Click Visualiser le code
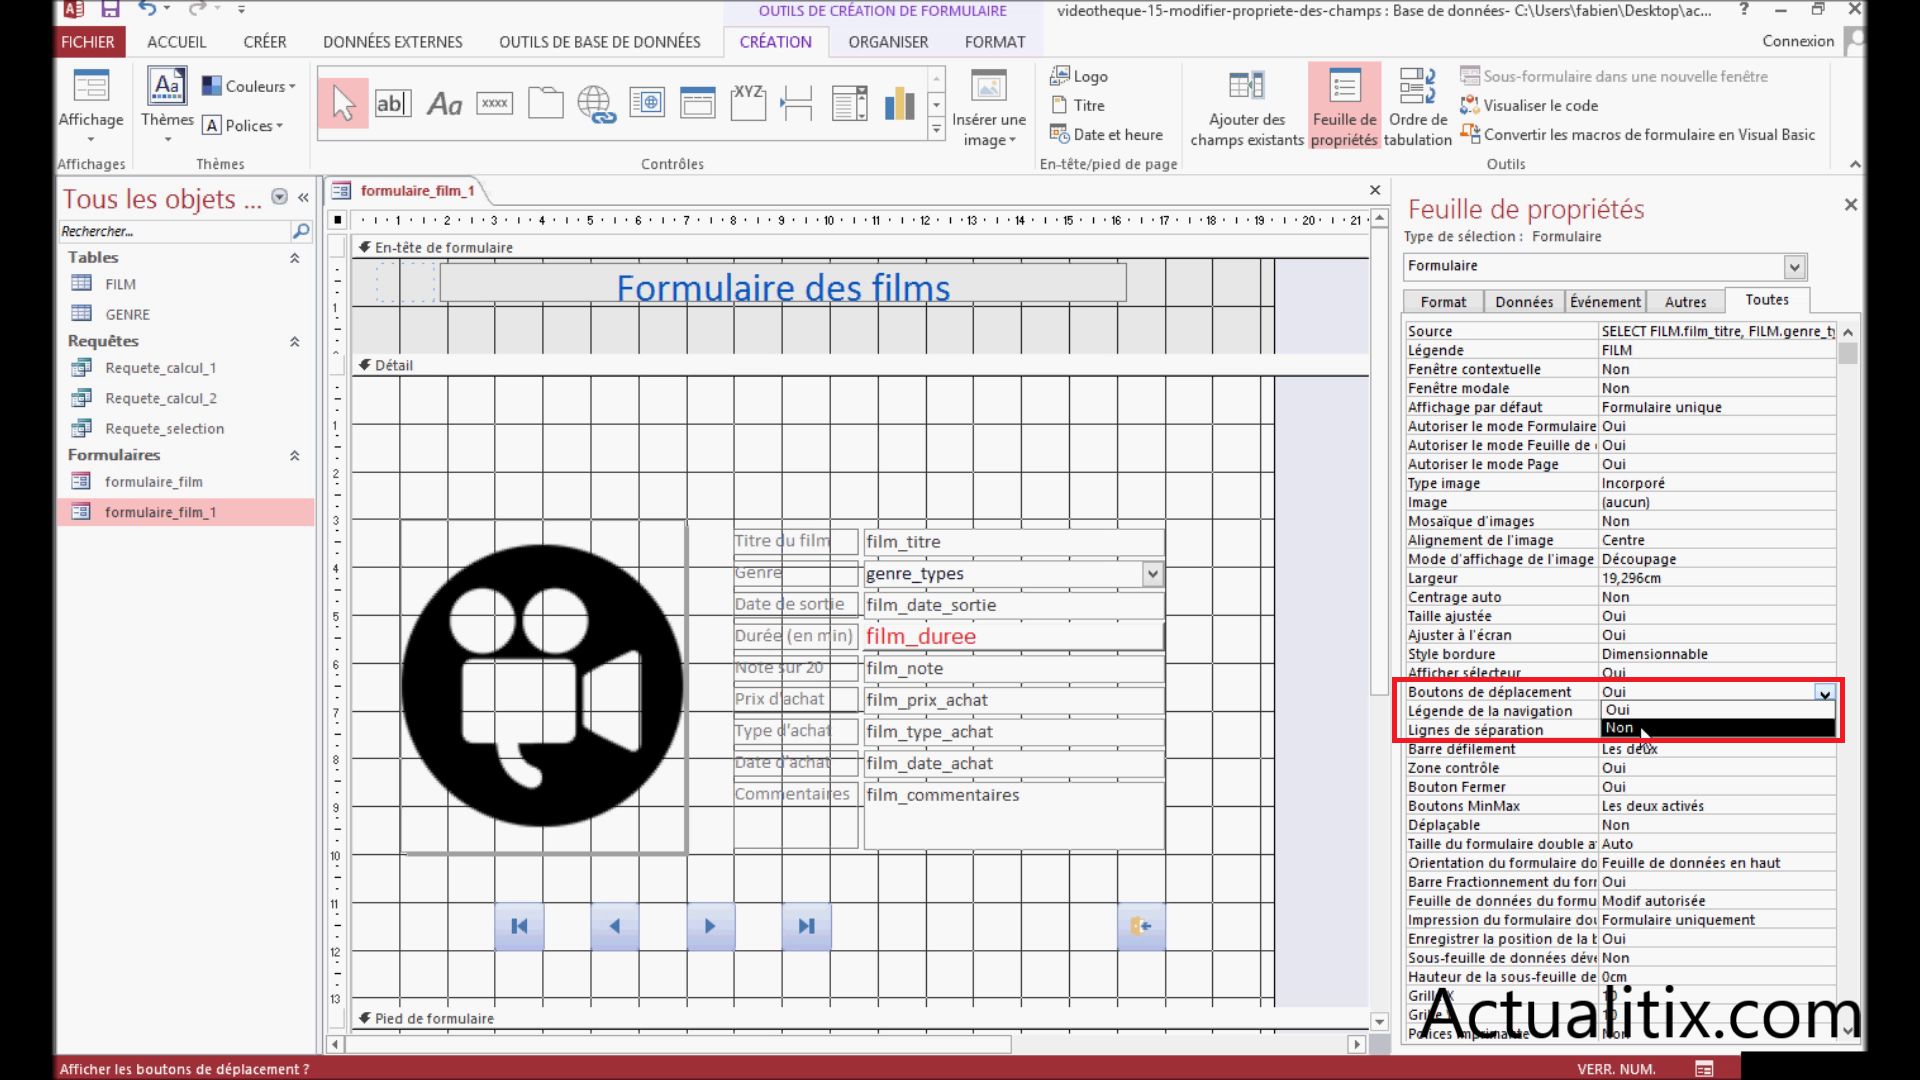The image size is (1920, 1080). click(x=1529, y=105)
